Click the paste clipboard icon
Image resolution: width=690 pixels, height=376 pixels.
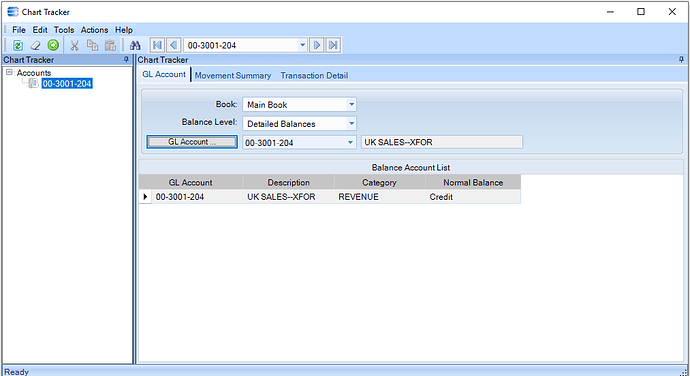[110, 45]
